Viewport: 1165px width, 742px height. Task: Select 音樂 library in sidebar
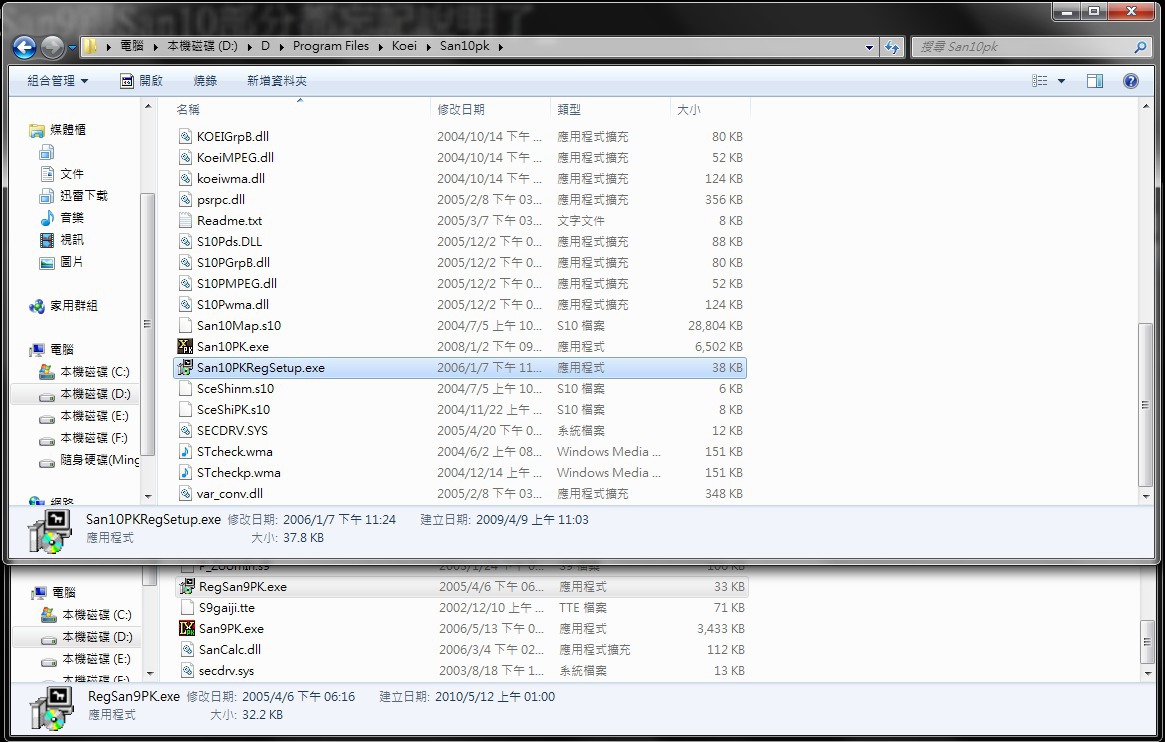pyautogui.click(x=62, y=218)
